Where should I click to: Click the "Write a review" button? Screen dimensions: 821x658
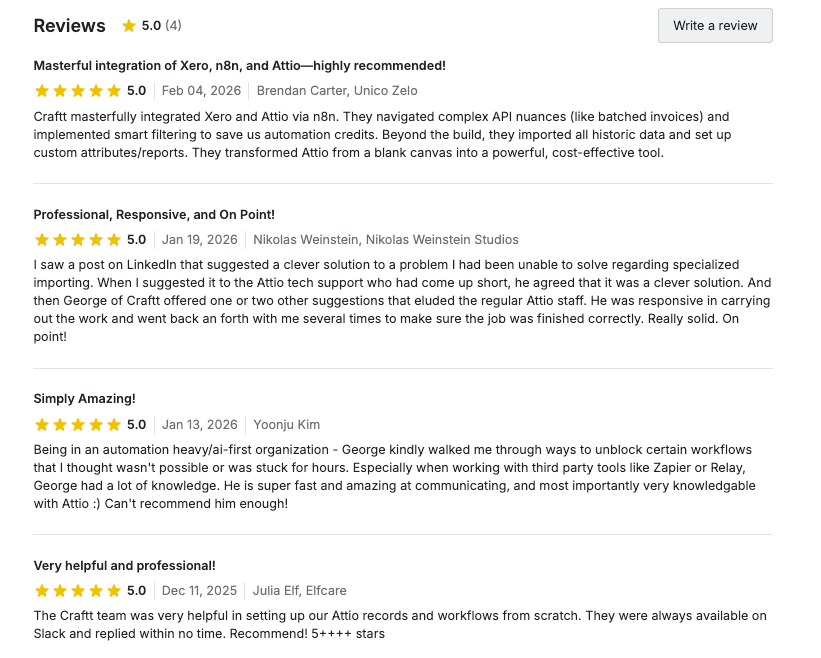714,25
